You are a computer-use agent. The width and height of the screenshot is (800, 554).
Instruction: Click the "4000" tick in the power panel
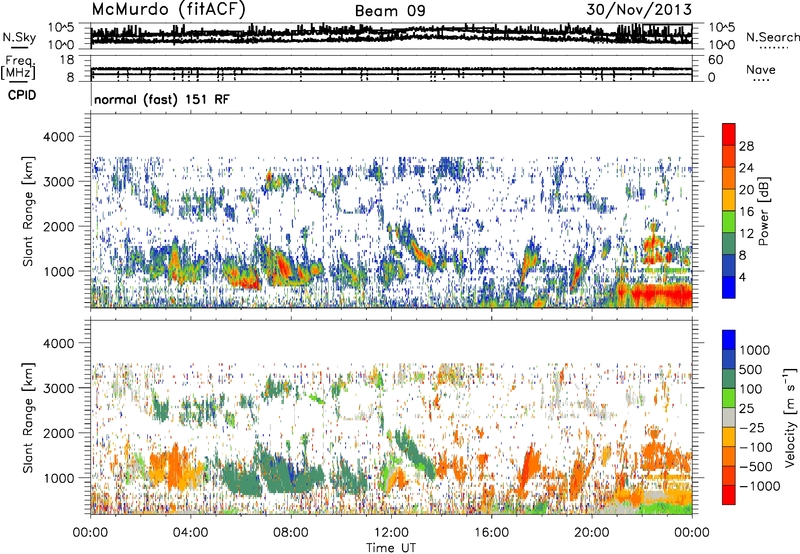[x=59, y=136]
